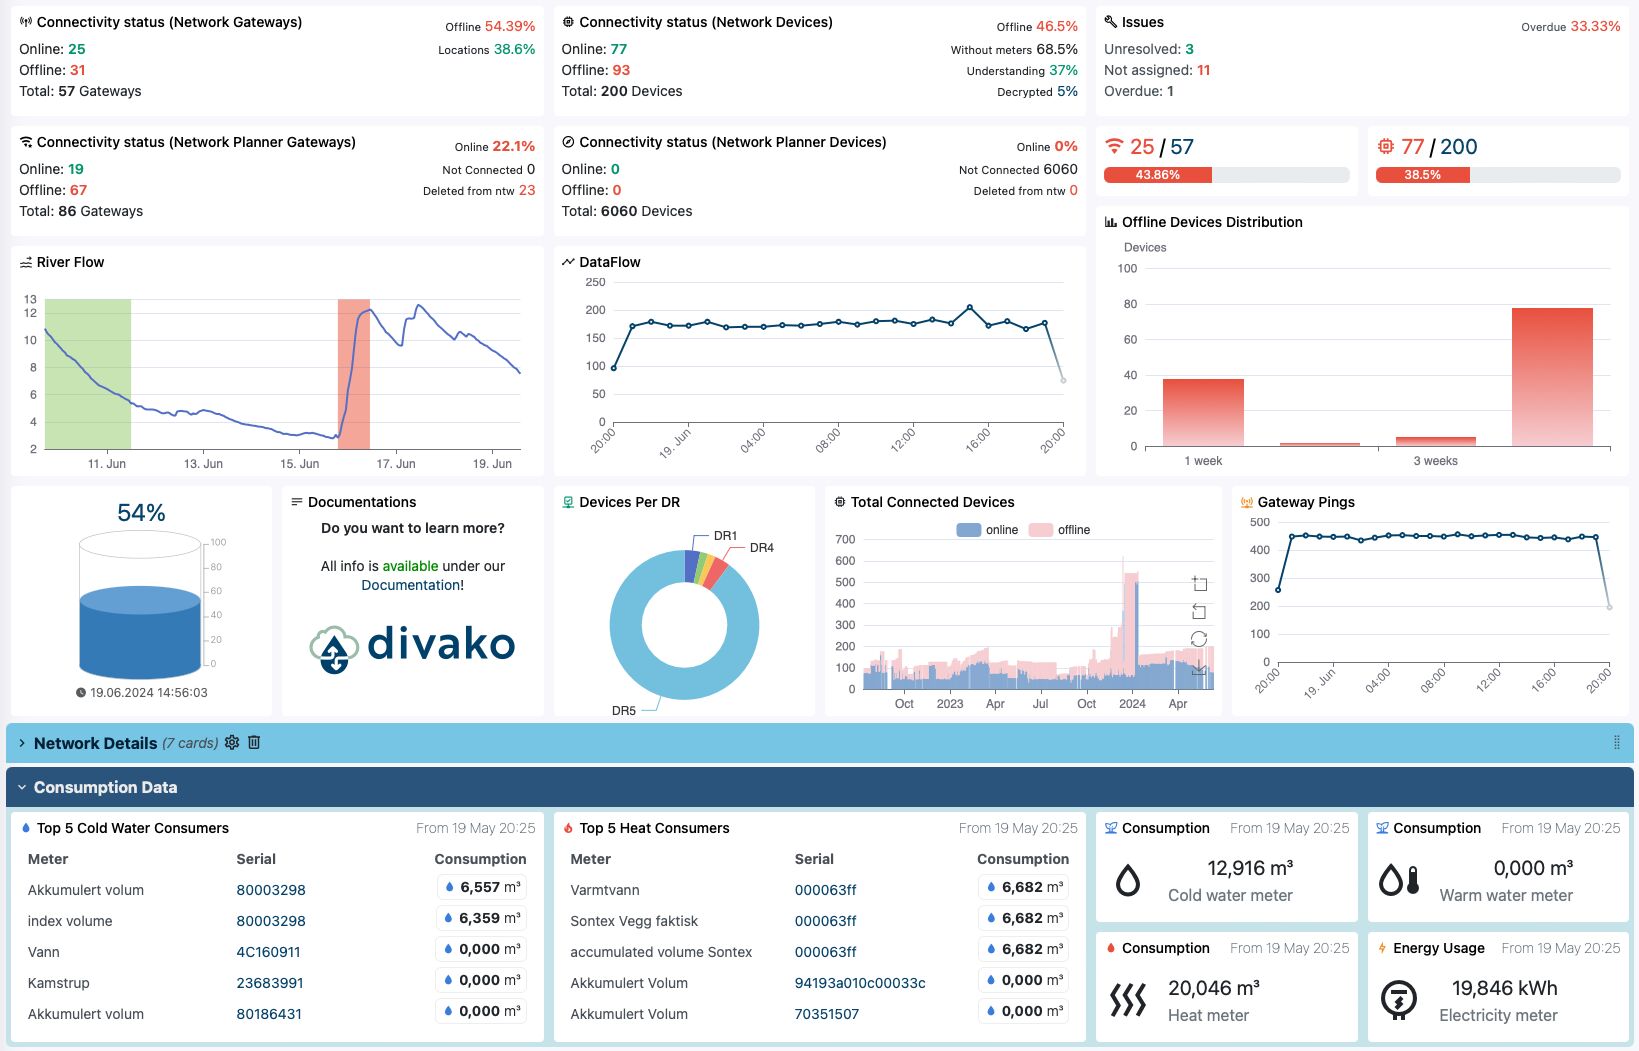
Task: Open serial 80003298 in index volume row
Action: coord(271,921)
